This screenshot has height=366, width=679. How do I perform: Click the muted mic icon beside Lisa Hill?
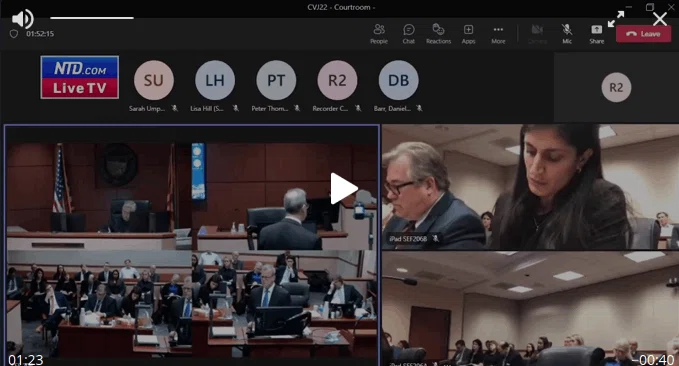(236, 108)
